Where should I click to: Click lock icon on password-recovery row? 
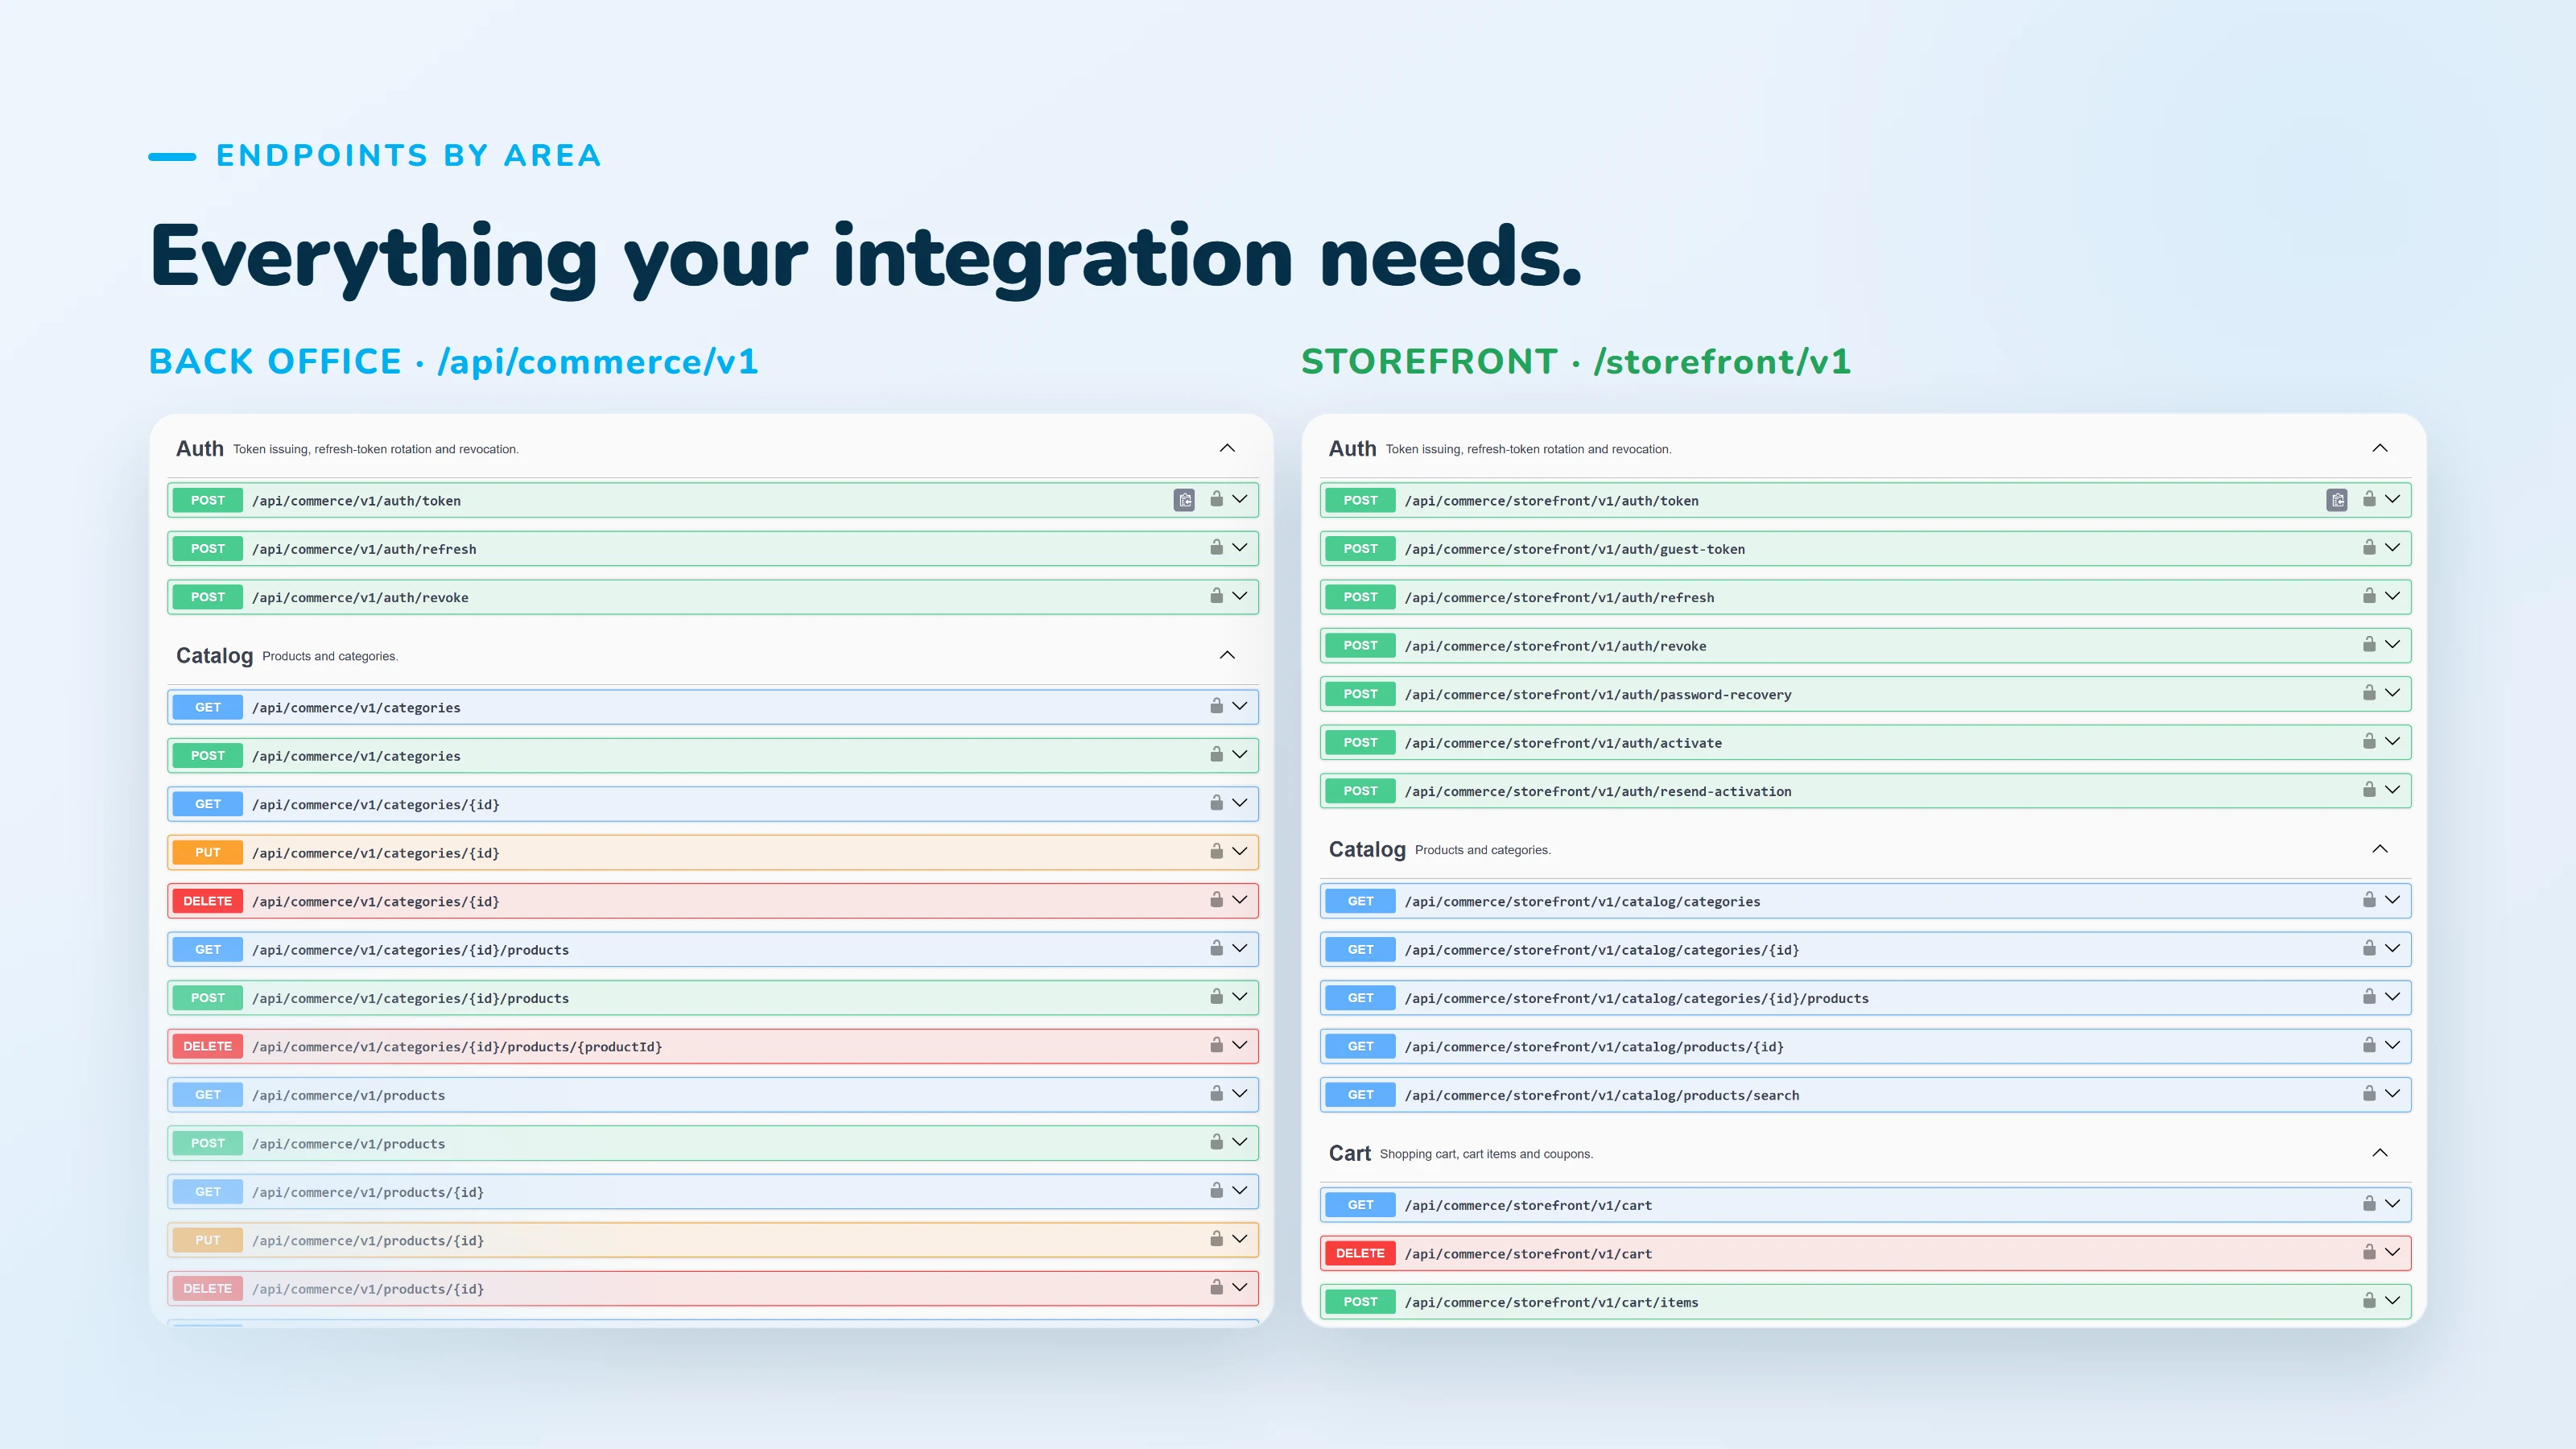click(x=2369, y=693)
